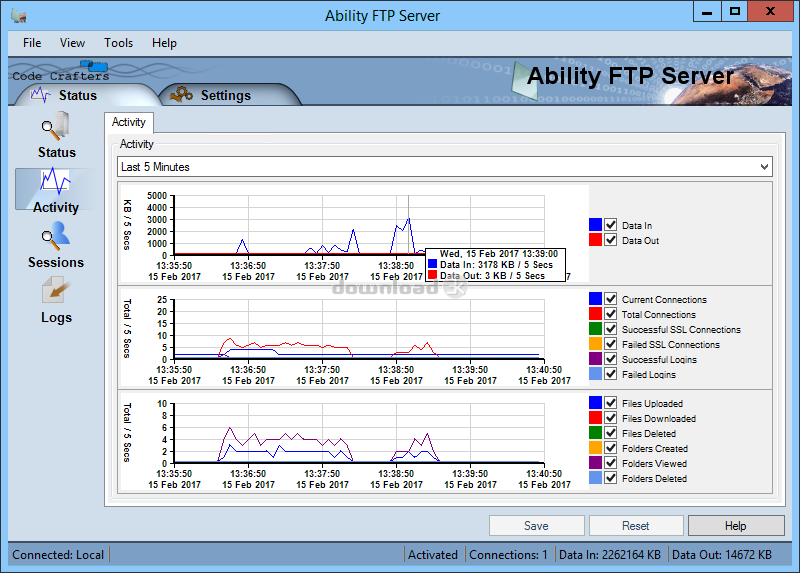The image size is (800, 573).
Task: Click the waveform icon on the Status tab
Action: pos(41,95)
